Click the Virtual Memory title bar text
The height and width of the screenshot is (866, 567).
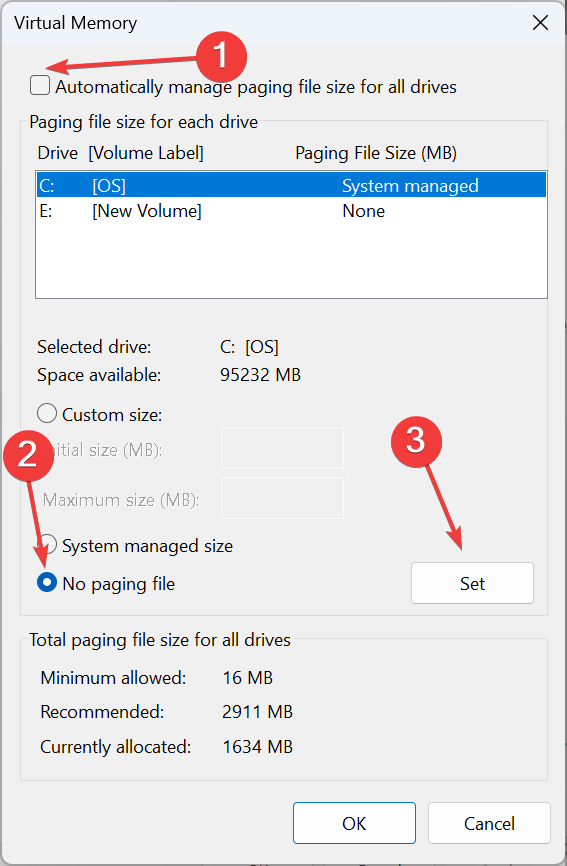coord(76,23)
